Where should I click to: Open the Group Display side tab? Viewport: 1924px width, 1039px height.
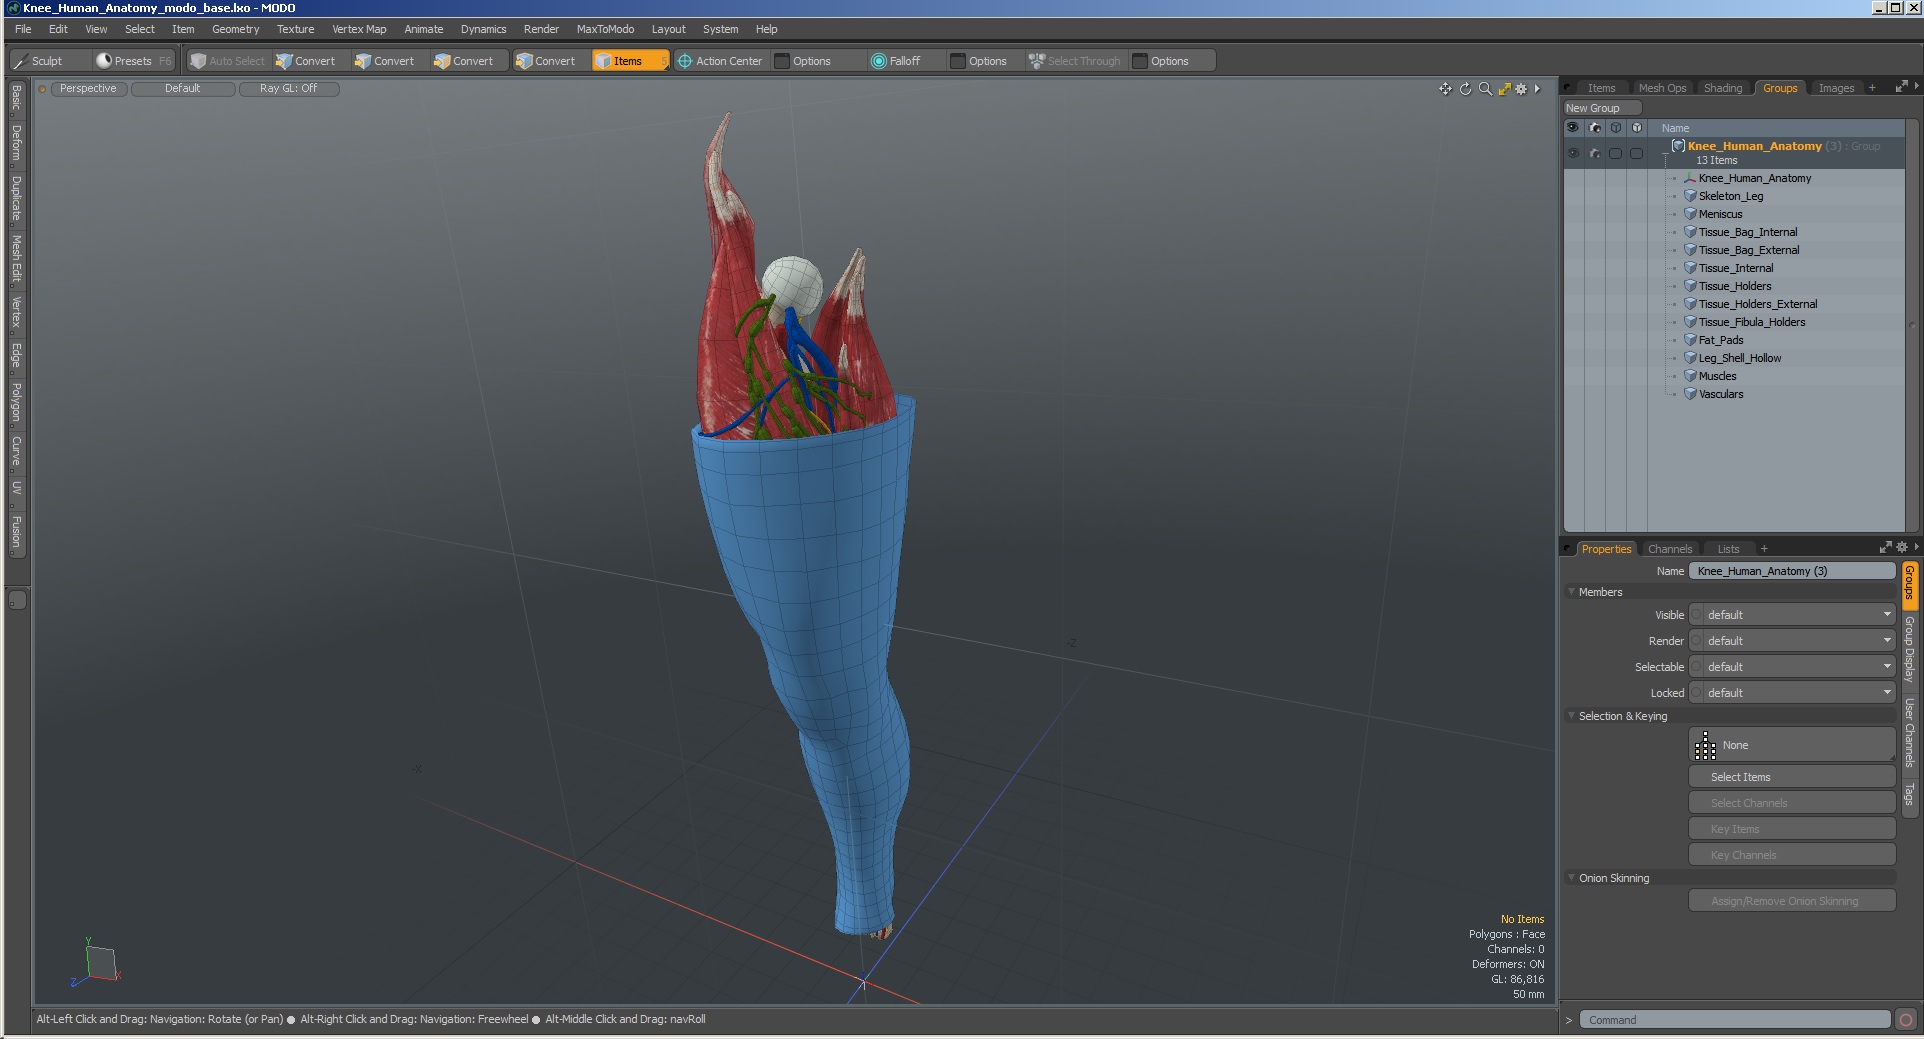(1909, 649)
